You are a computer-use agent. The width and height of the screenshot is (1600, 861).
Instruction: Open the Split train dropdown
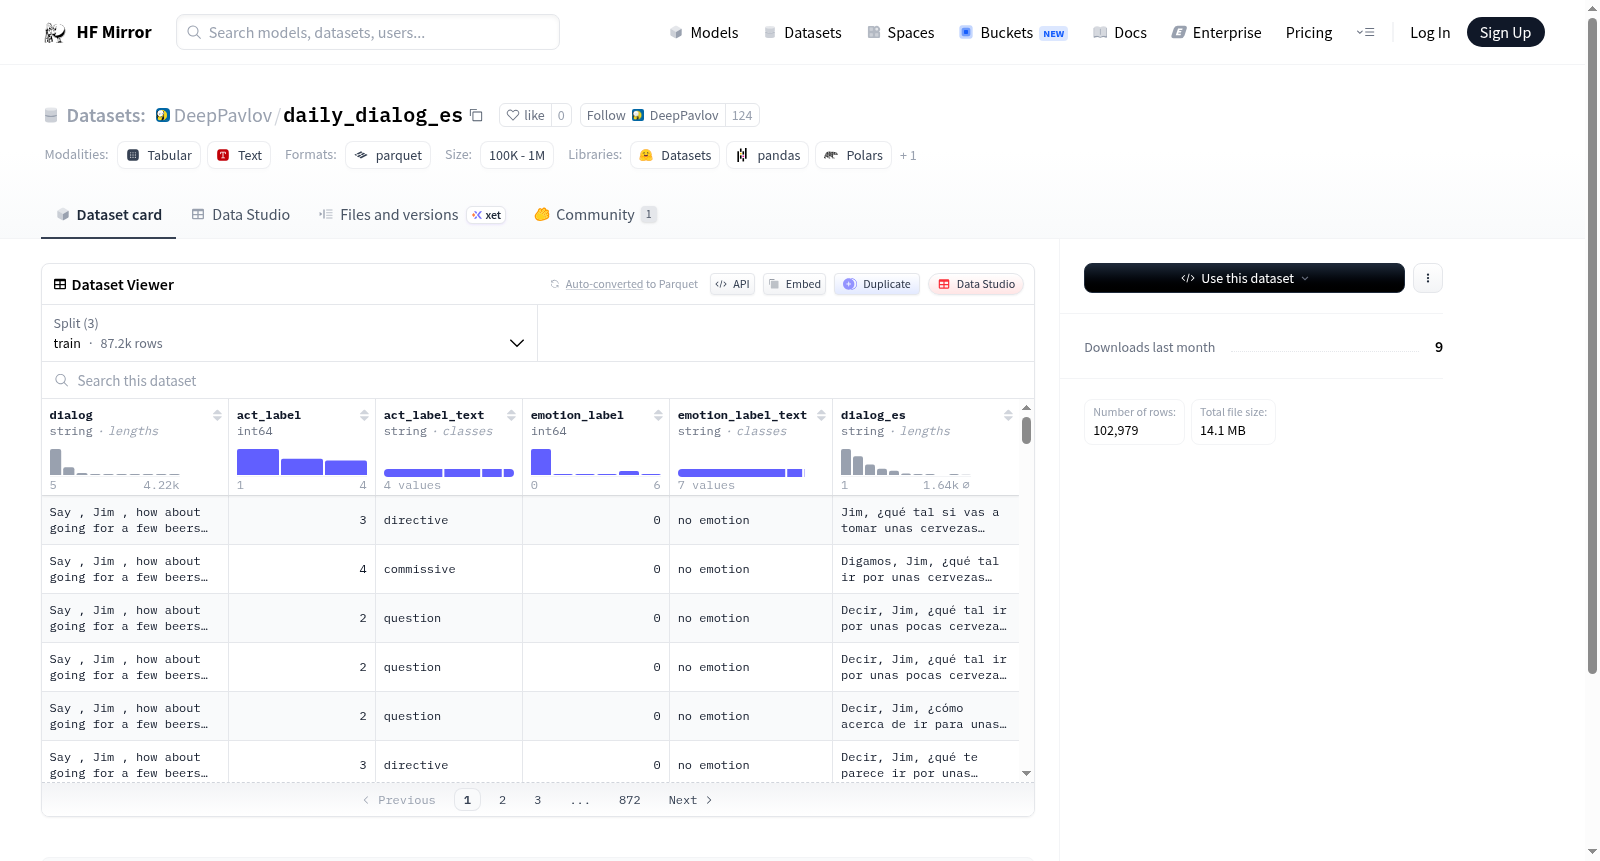(290, 333)
